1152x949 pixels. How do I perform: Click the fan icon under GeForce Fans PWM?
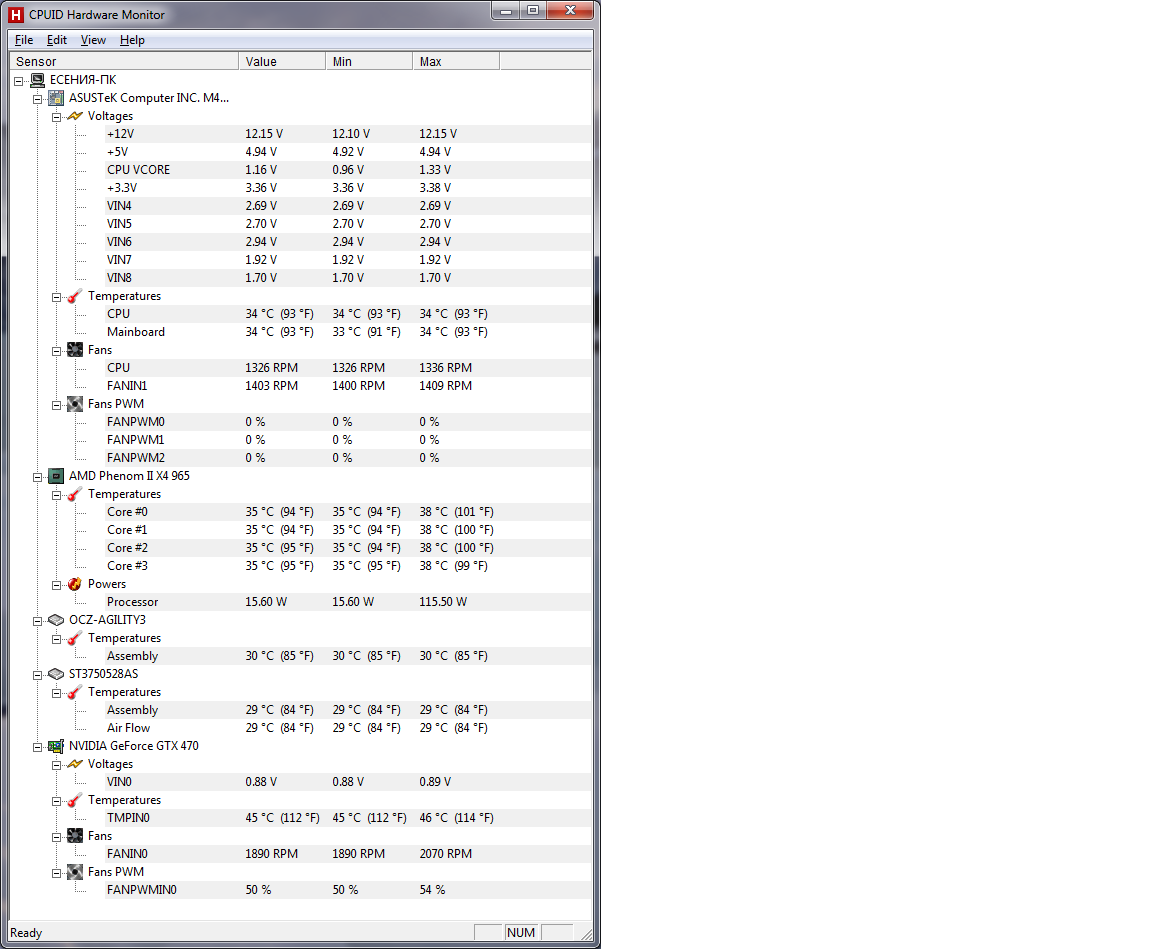(x=75, y=872)
